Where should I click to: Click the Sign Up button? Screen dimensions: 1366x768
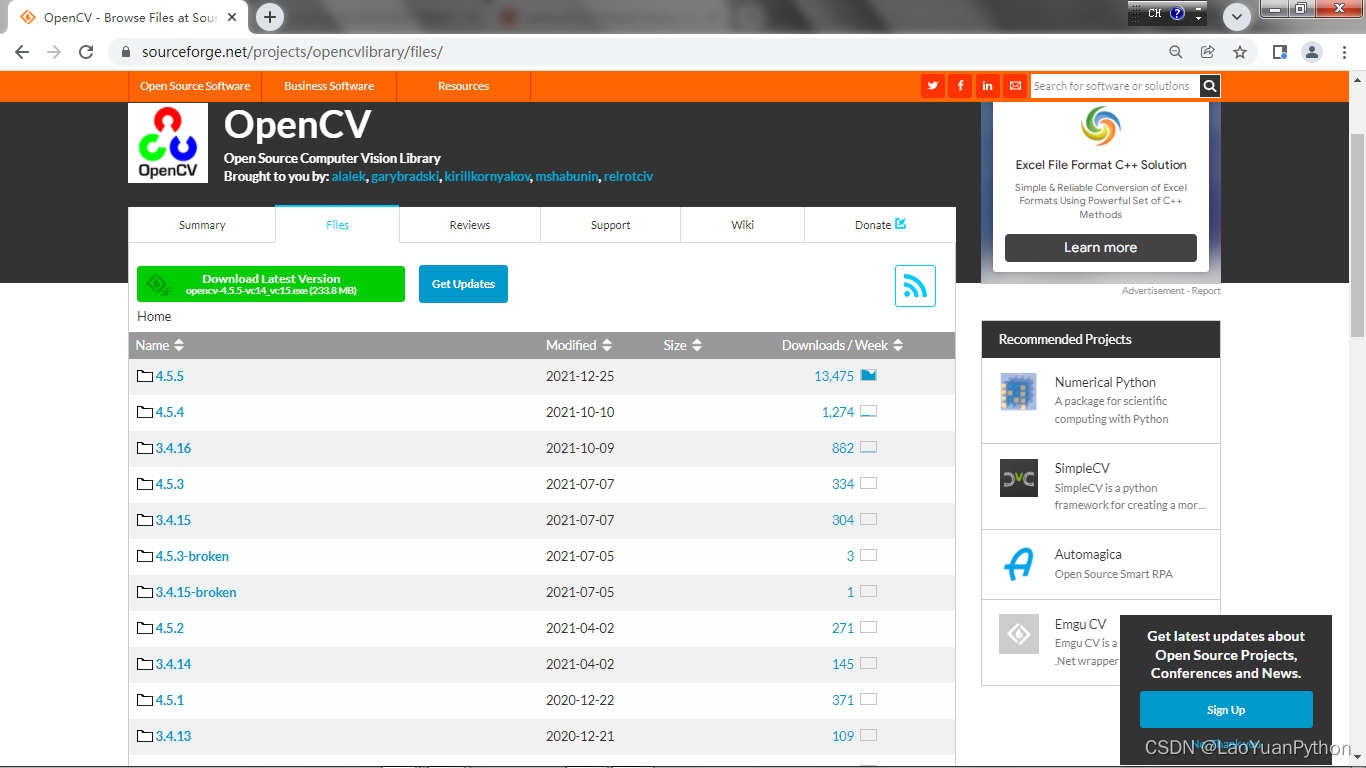pyautogui.click(x=1226, y=710)
